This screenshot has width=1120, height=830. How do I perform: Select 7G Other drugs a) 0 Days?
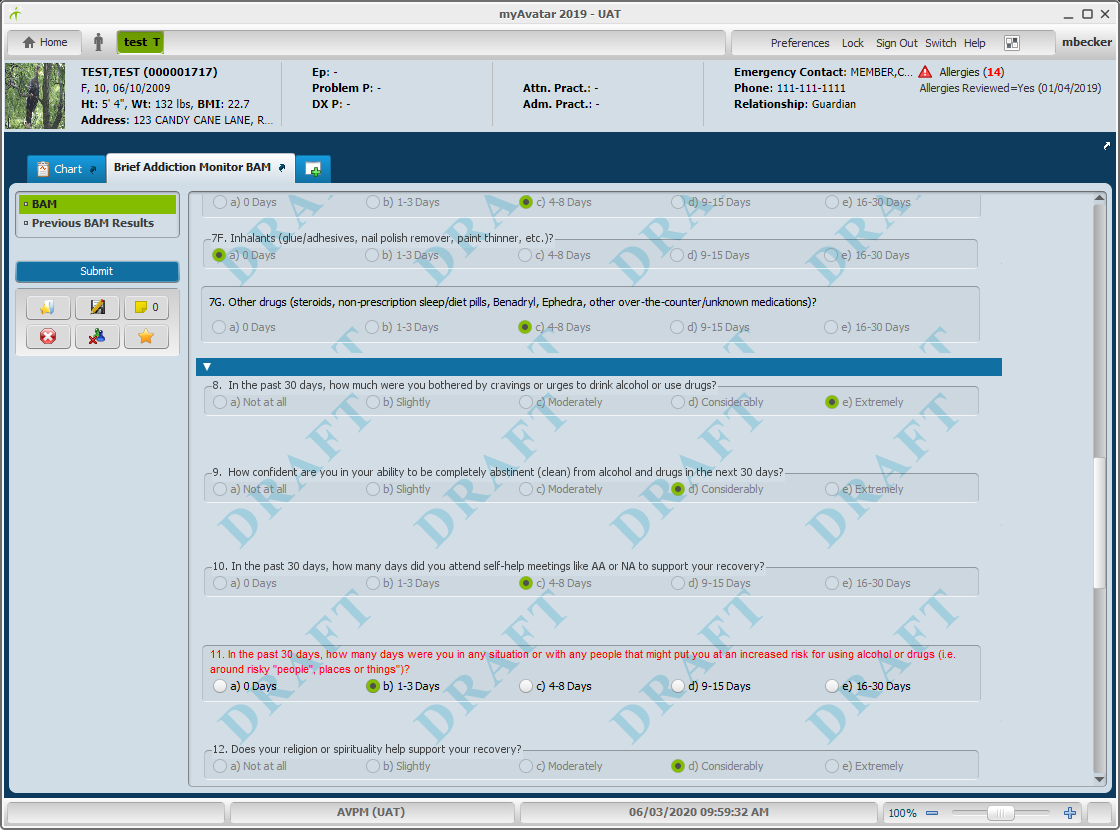click(x=219, y=327)
